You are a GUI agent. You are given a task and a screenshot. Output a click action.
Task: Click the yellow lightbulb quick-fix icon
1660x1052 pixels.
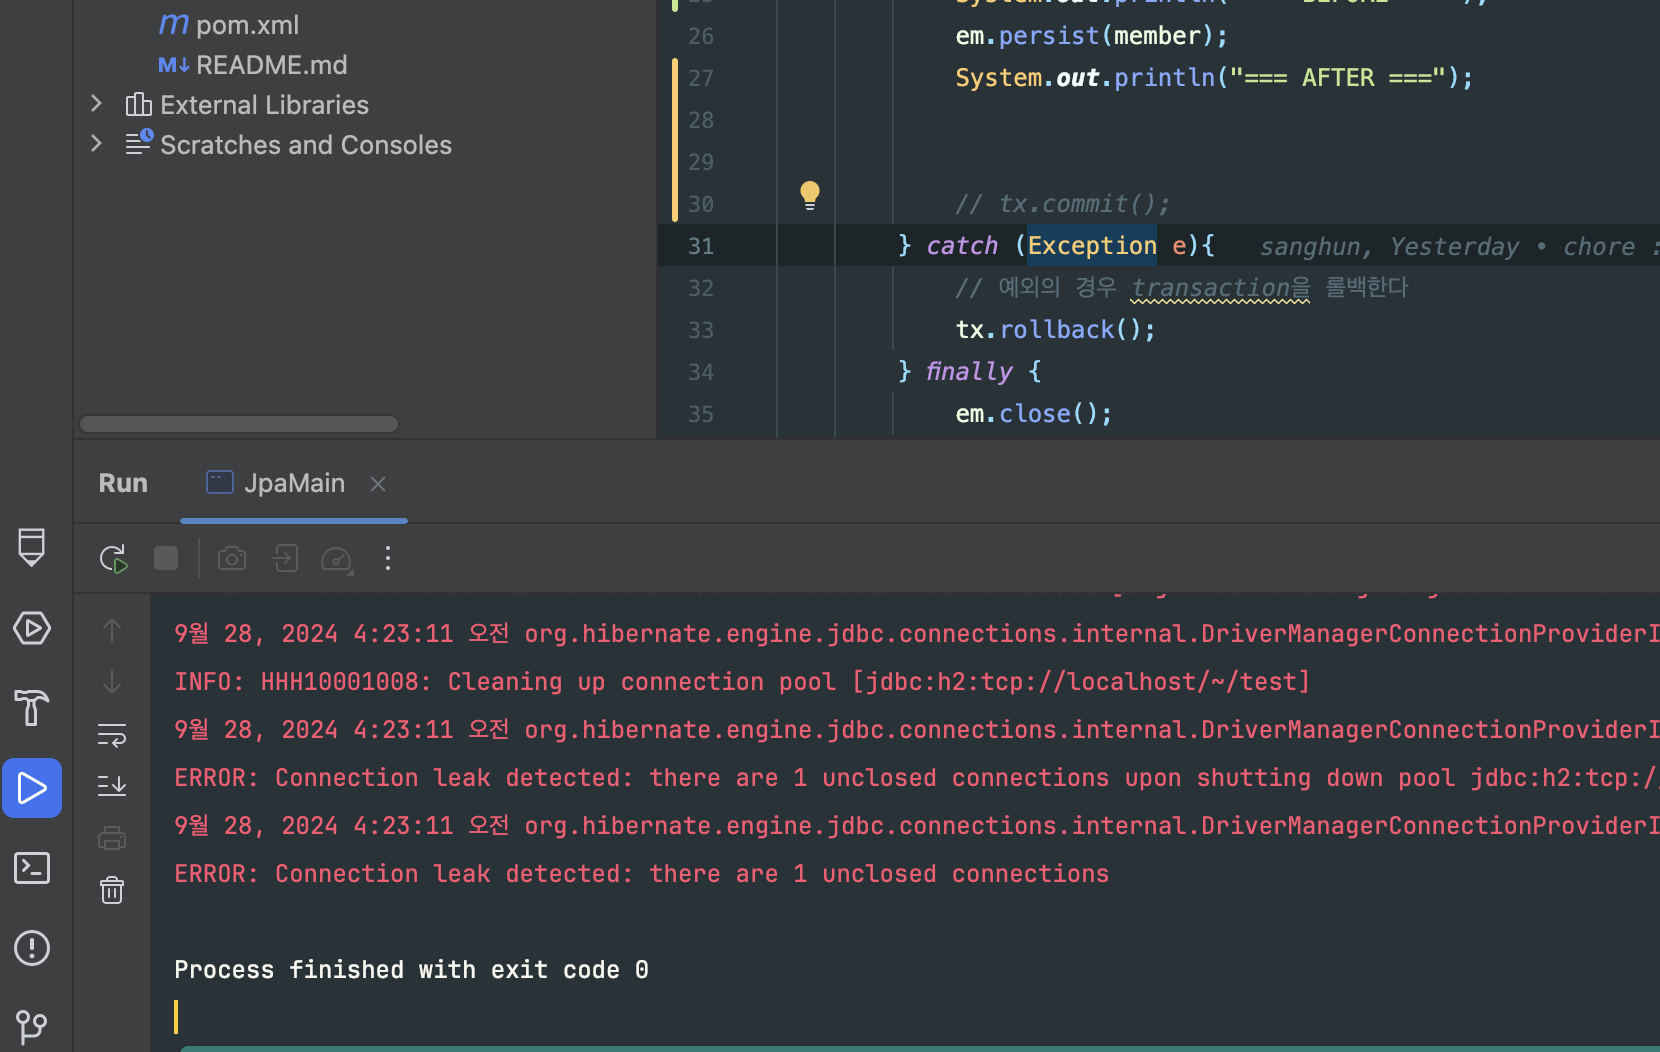810,195
